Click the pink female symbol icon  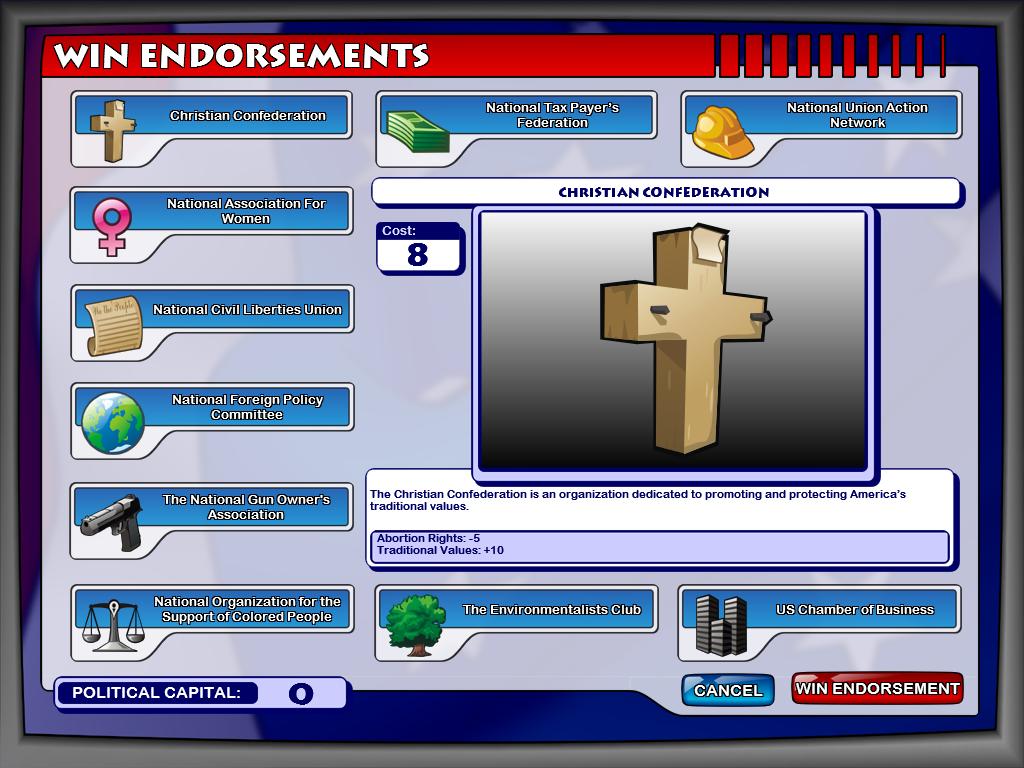[x=112, y=227]
